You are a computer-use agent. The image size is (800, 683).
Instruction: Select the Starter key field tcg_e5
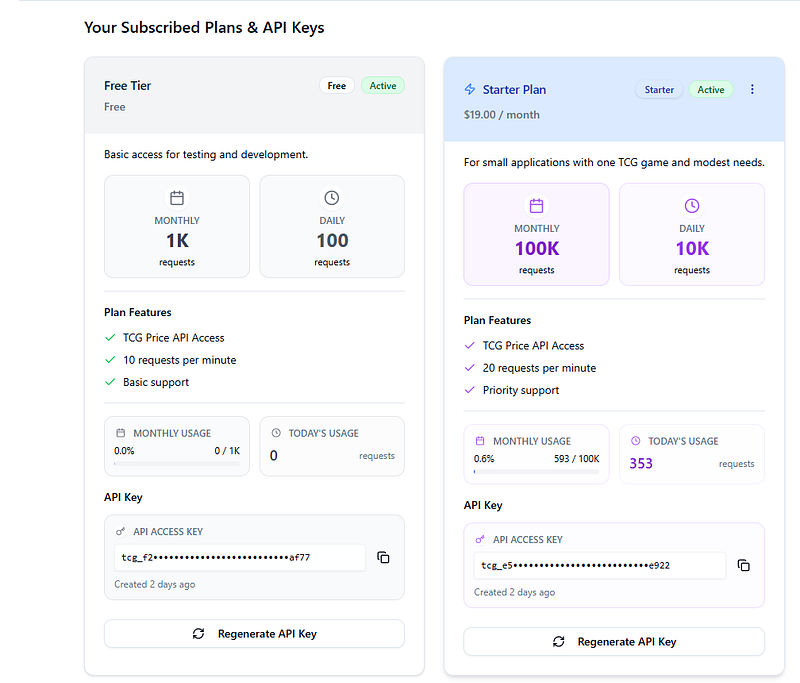pyautogui.click(x=599, y=565)
